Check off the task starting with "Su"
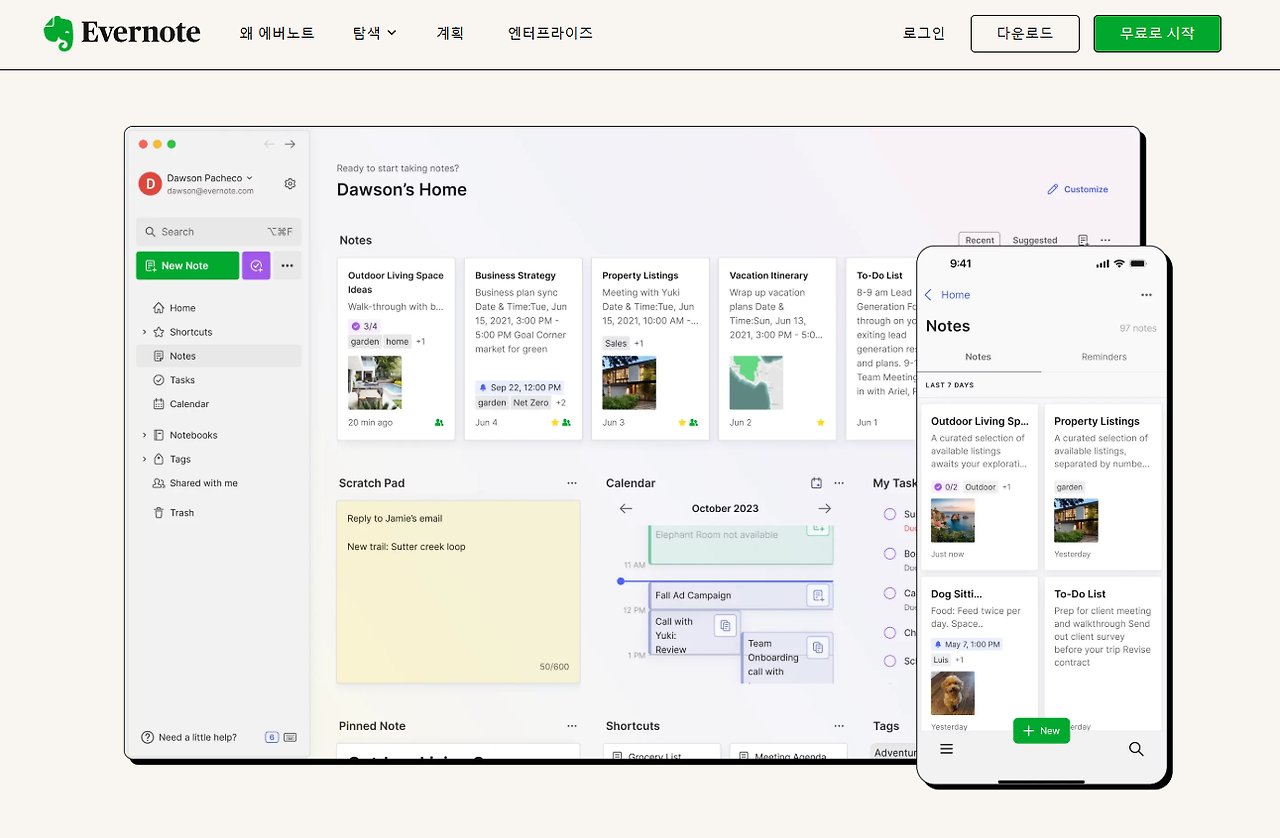 890,514
